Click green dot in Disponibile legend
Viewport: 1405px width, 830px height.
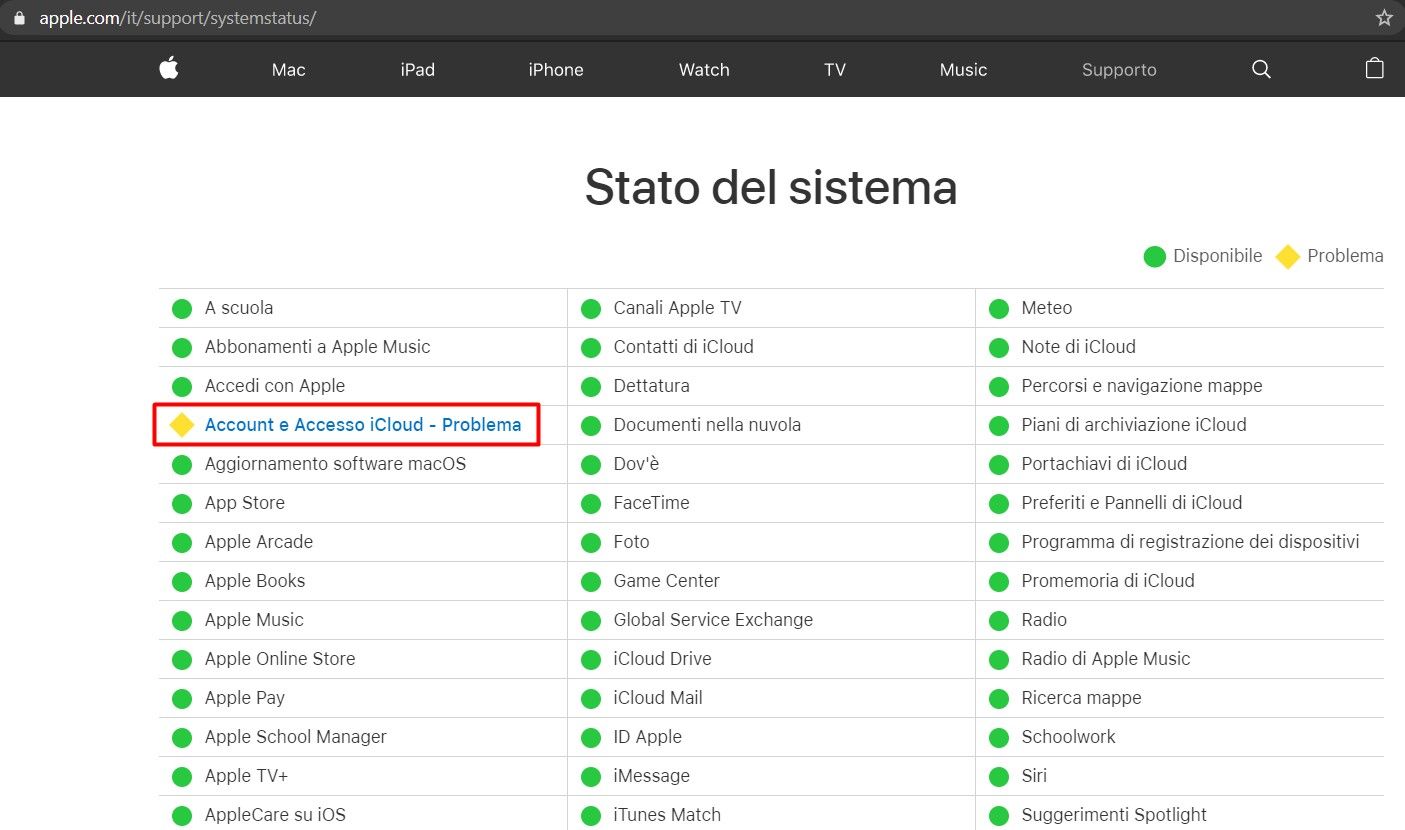[1154, 256]
